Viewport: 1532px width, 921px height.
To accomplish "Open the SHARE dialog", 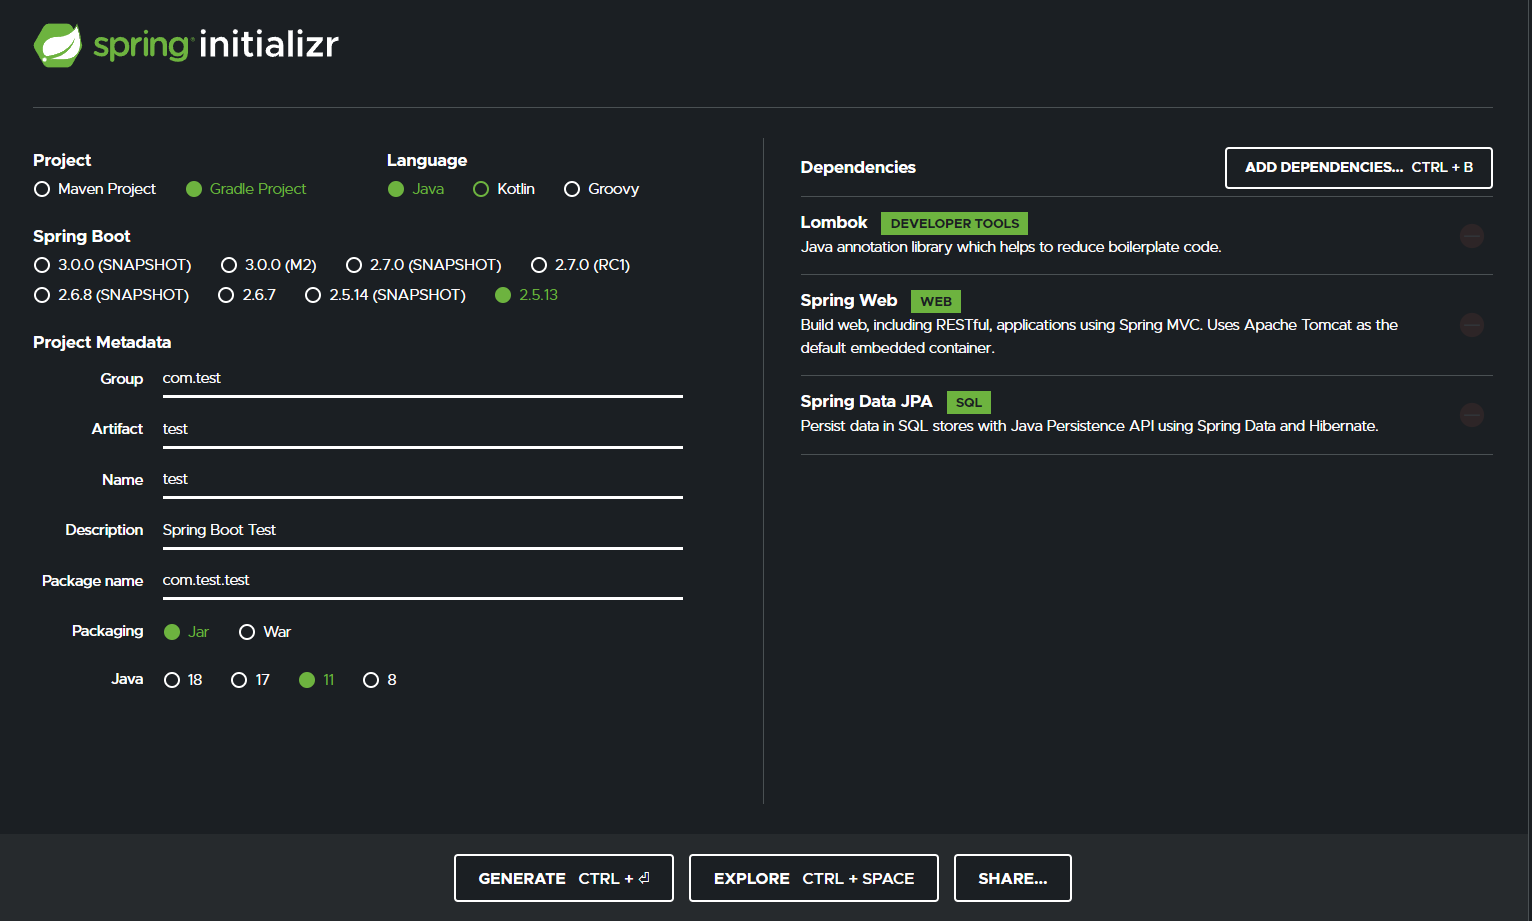I will (x=1013, y=878).
